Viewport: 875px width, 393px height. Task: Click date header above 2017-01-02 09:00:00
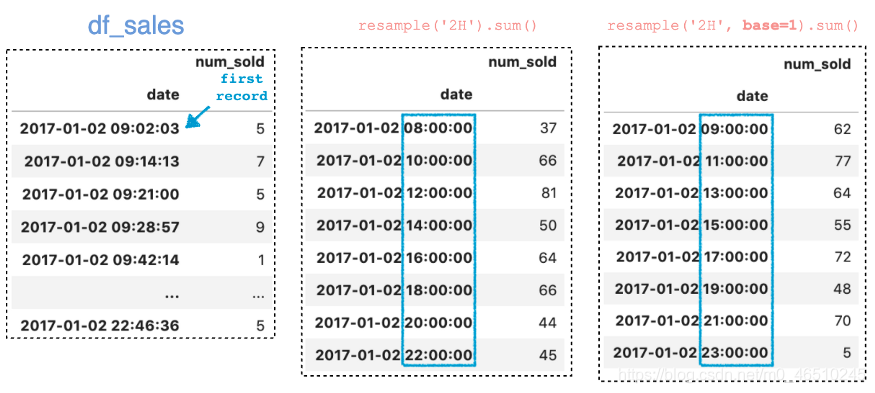pos(752,97)
